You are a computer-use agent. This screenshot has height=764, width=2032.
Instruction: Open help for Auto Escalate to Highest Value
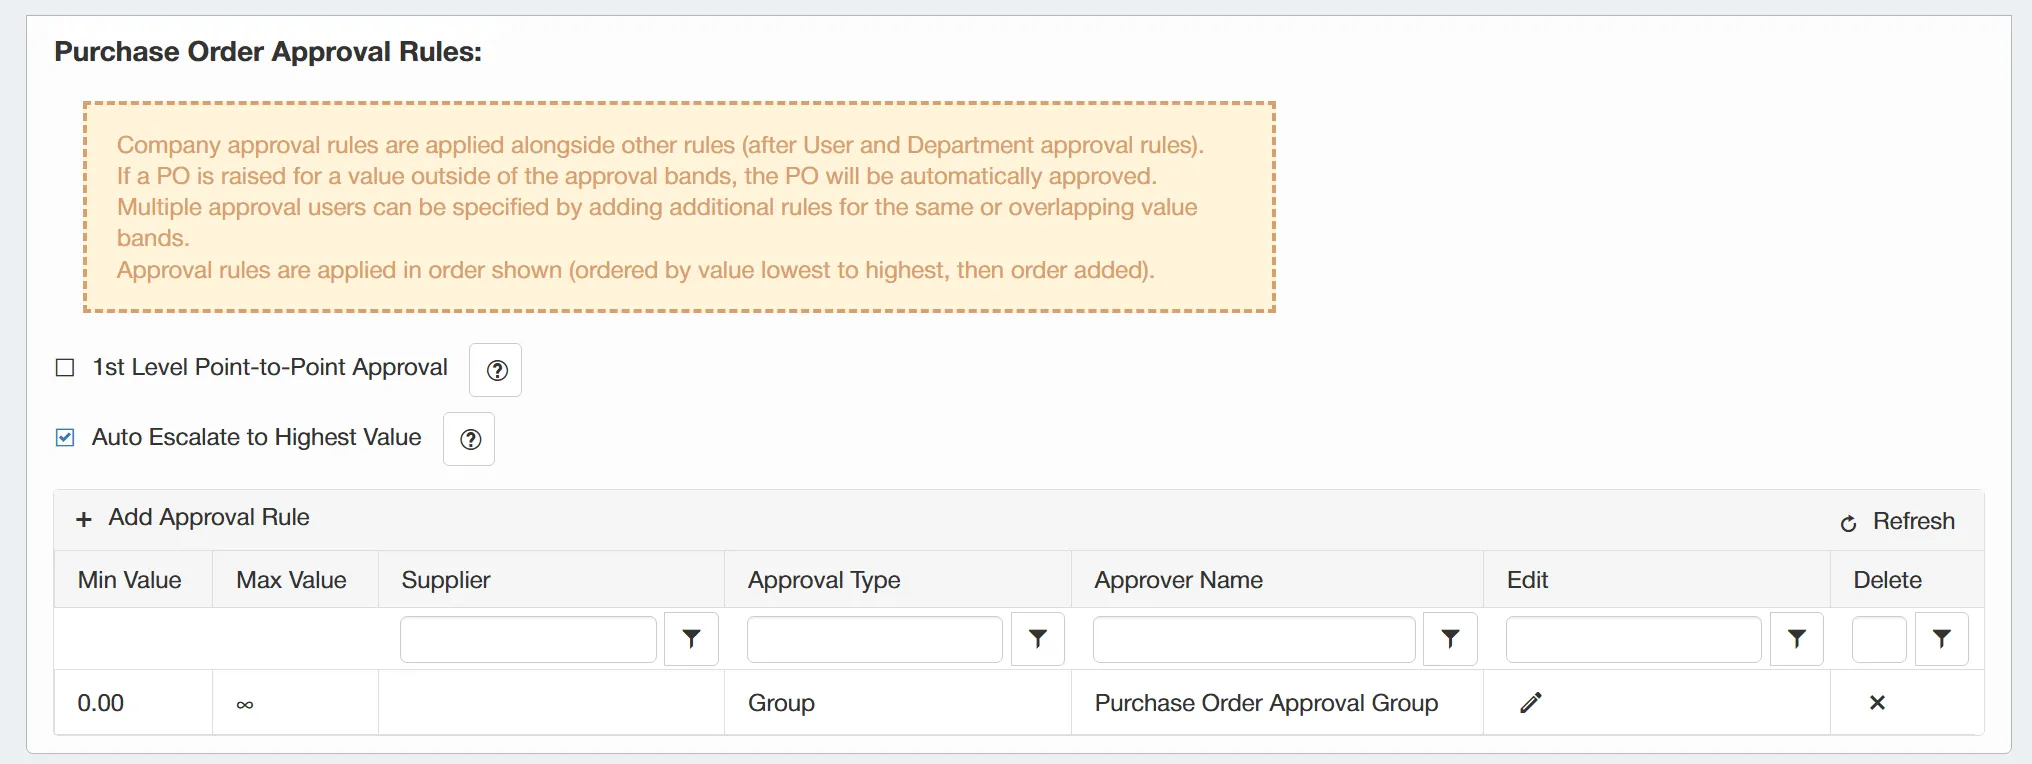coord(469,439)
